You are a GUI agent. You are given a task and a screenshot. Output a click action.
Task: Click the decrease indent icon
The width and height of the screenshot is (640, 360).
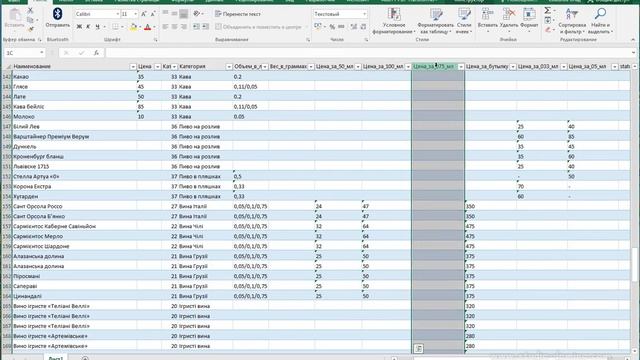(196, 27)
